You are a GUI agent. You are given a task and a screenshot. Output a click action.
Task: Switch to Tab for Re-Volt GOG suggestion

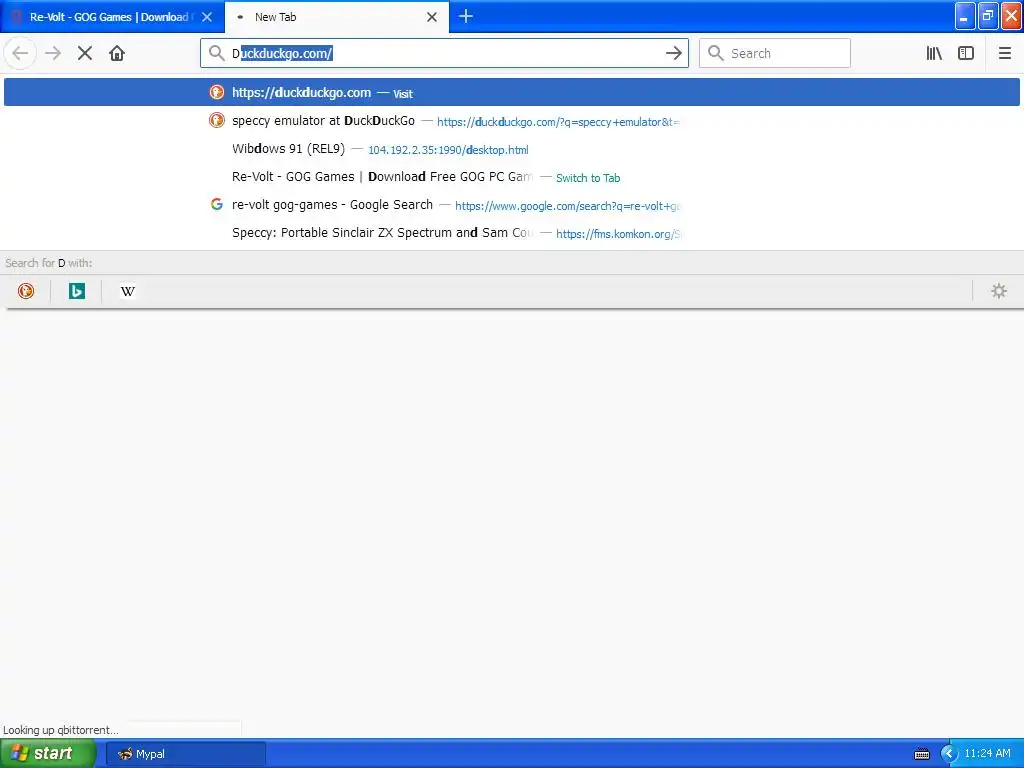click(511, 177)
